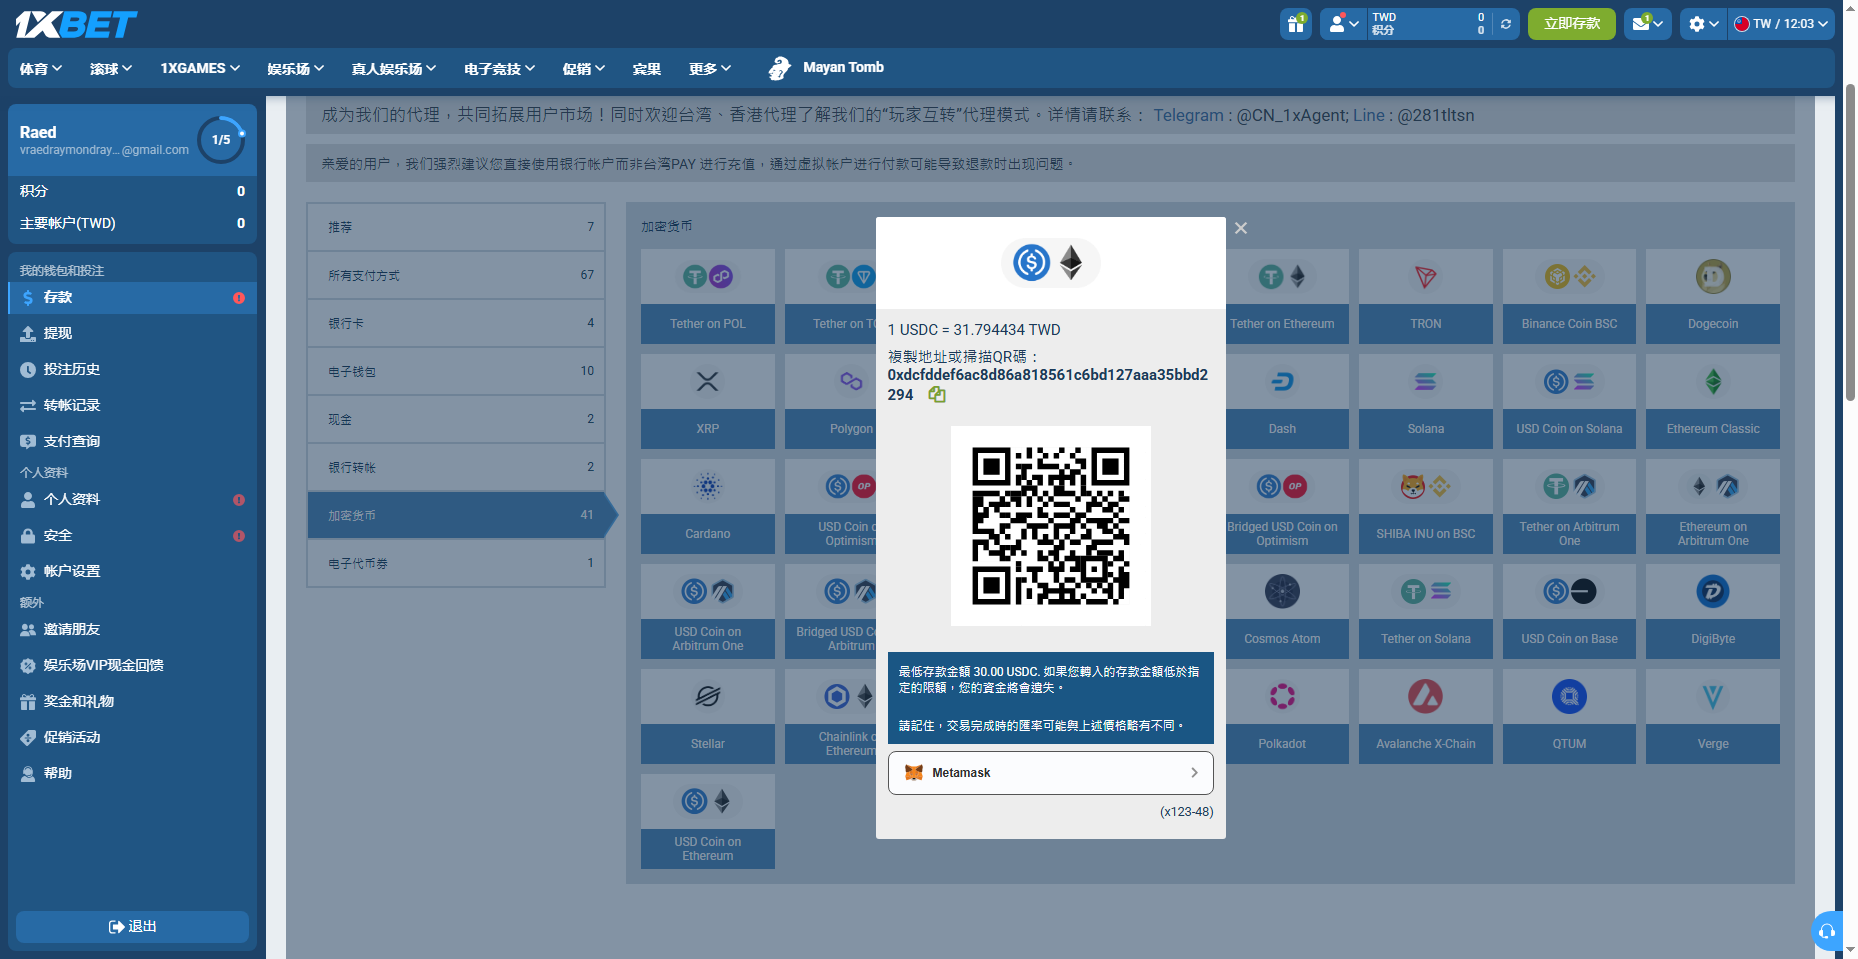
Task: Choose the Cardano payment tile
Action: (x=708, y=506)
